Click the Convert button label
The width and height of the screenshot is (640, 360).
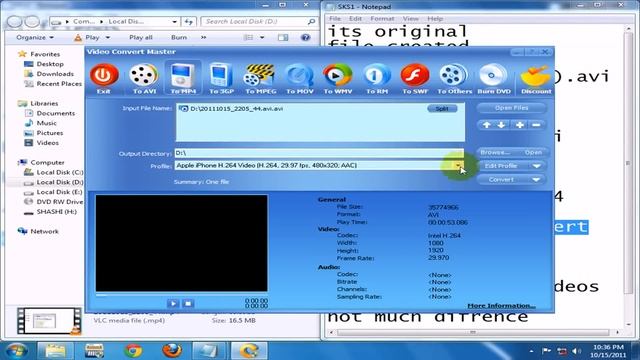pyautogui.click(x=501, y=180)
